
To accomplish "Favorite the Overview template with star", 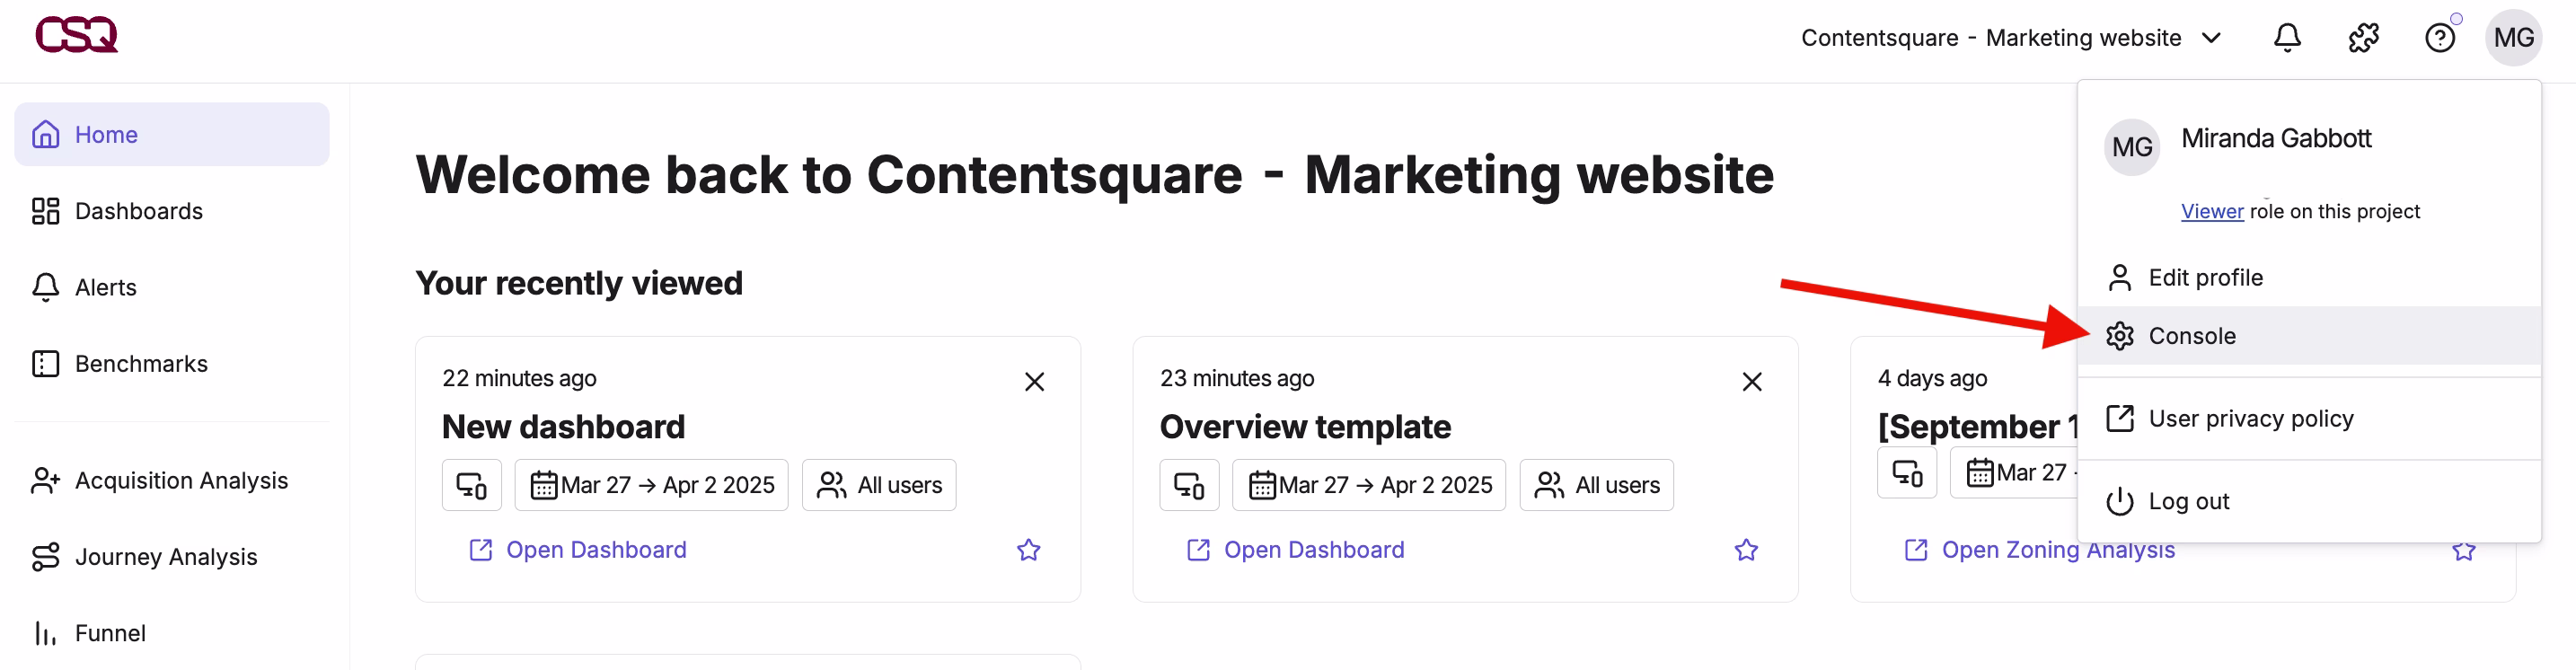I will point(1746,550).
